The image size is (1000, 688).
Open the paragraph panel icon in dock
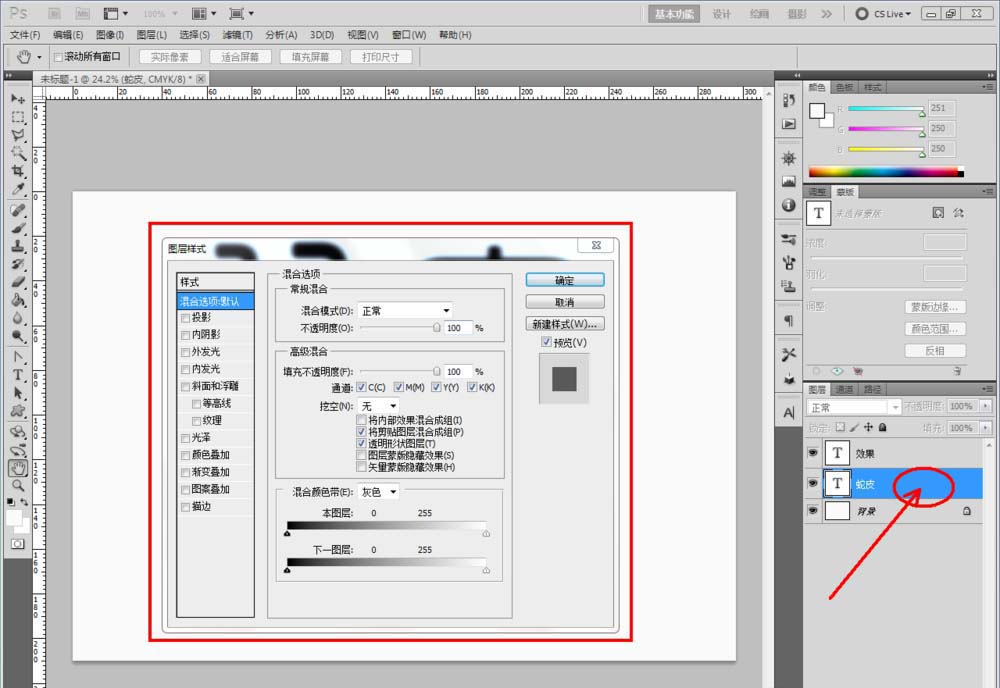tap(789, 321)
